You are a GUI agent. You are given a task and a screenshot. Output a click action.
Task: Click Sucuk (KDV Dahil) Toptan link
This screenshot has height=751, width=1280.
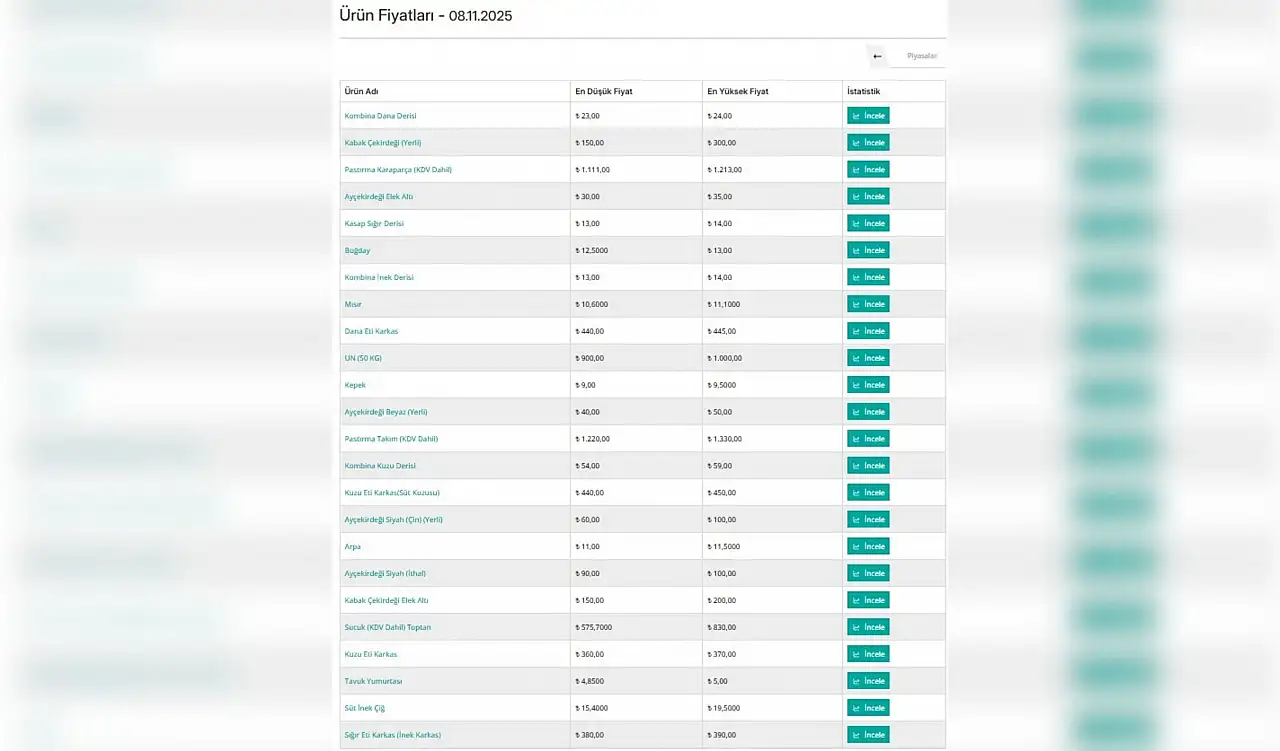387,627
